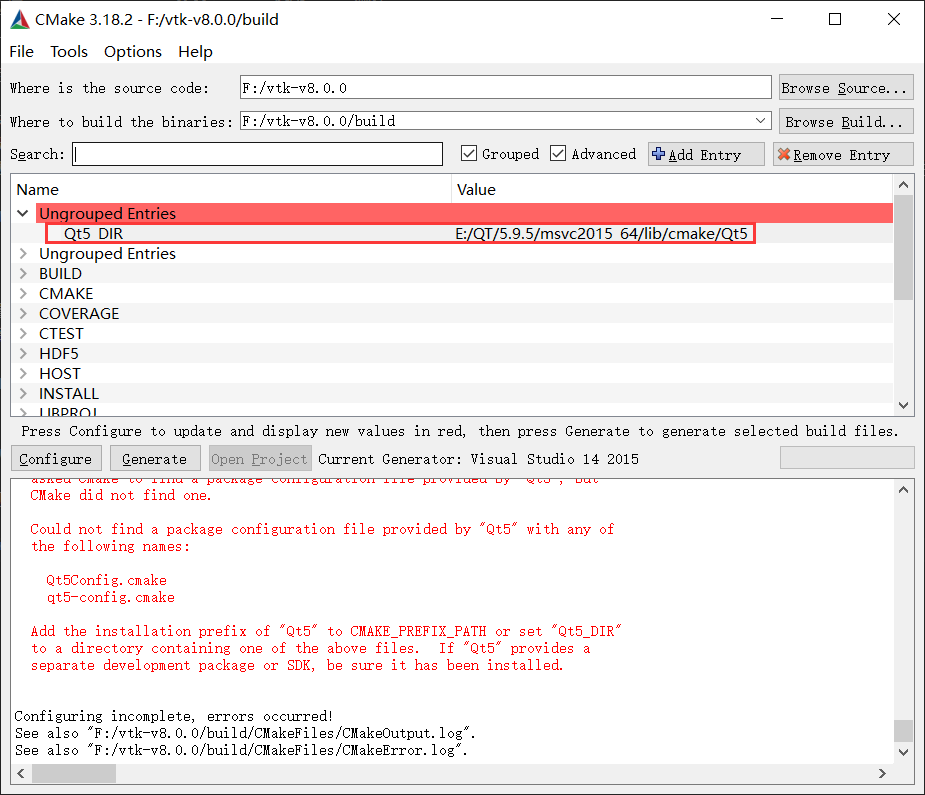
Task: Click the Browse Build button
Action: (x=846, y=122)
